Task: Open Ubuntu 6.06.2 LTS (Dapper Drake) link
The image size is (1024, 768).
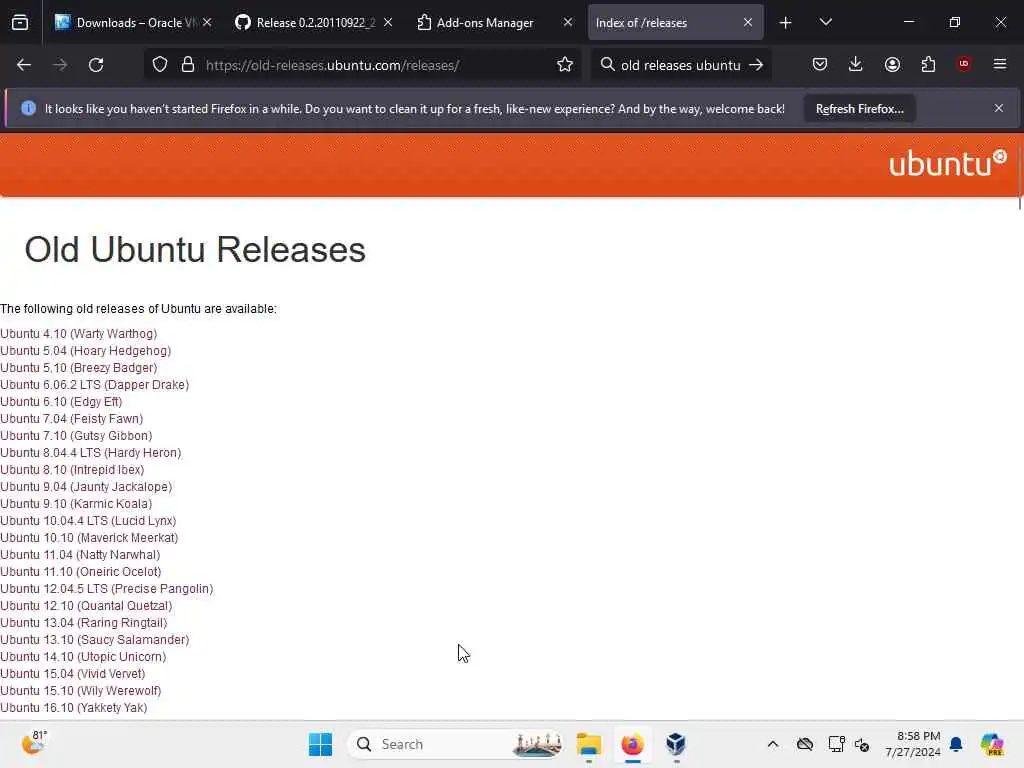Action: (x=95, y=385)
